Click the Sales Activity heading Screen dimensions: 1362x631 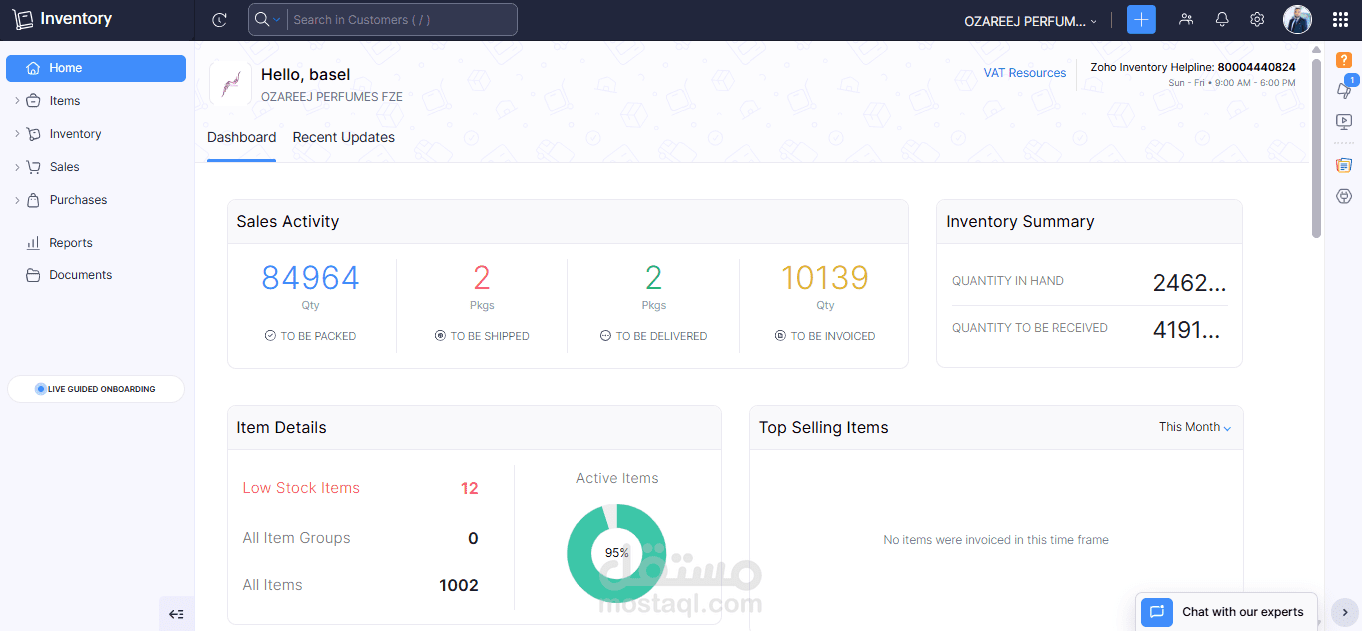pos(288,222)
